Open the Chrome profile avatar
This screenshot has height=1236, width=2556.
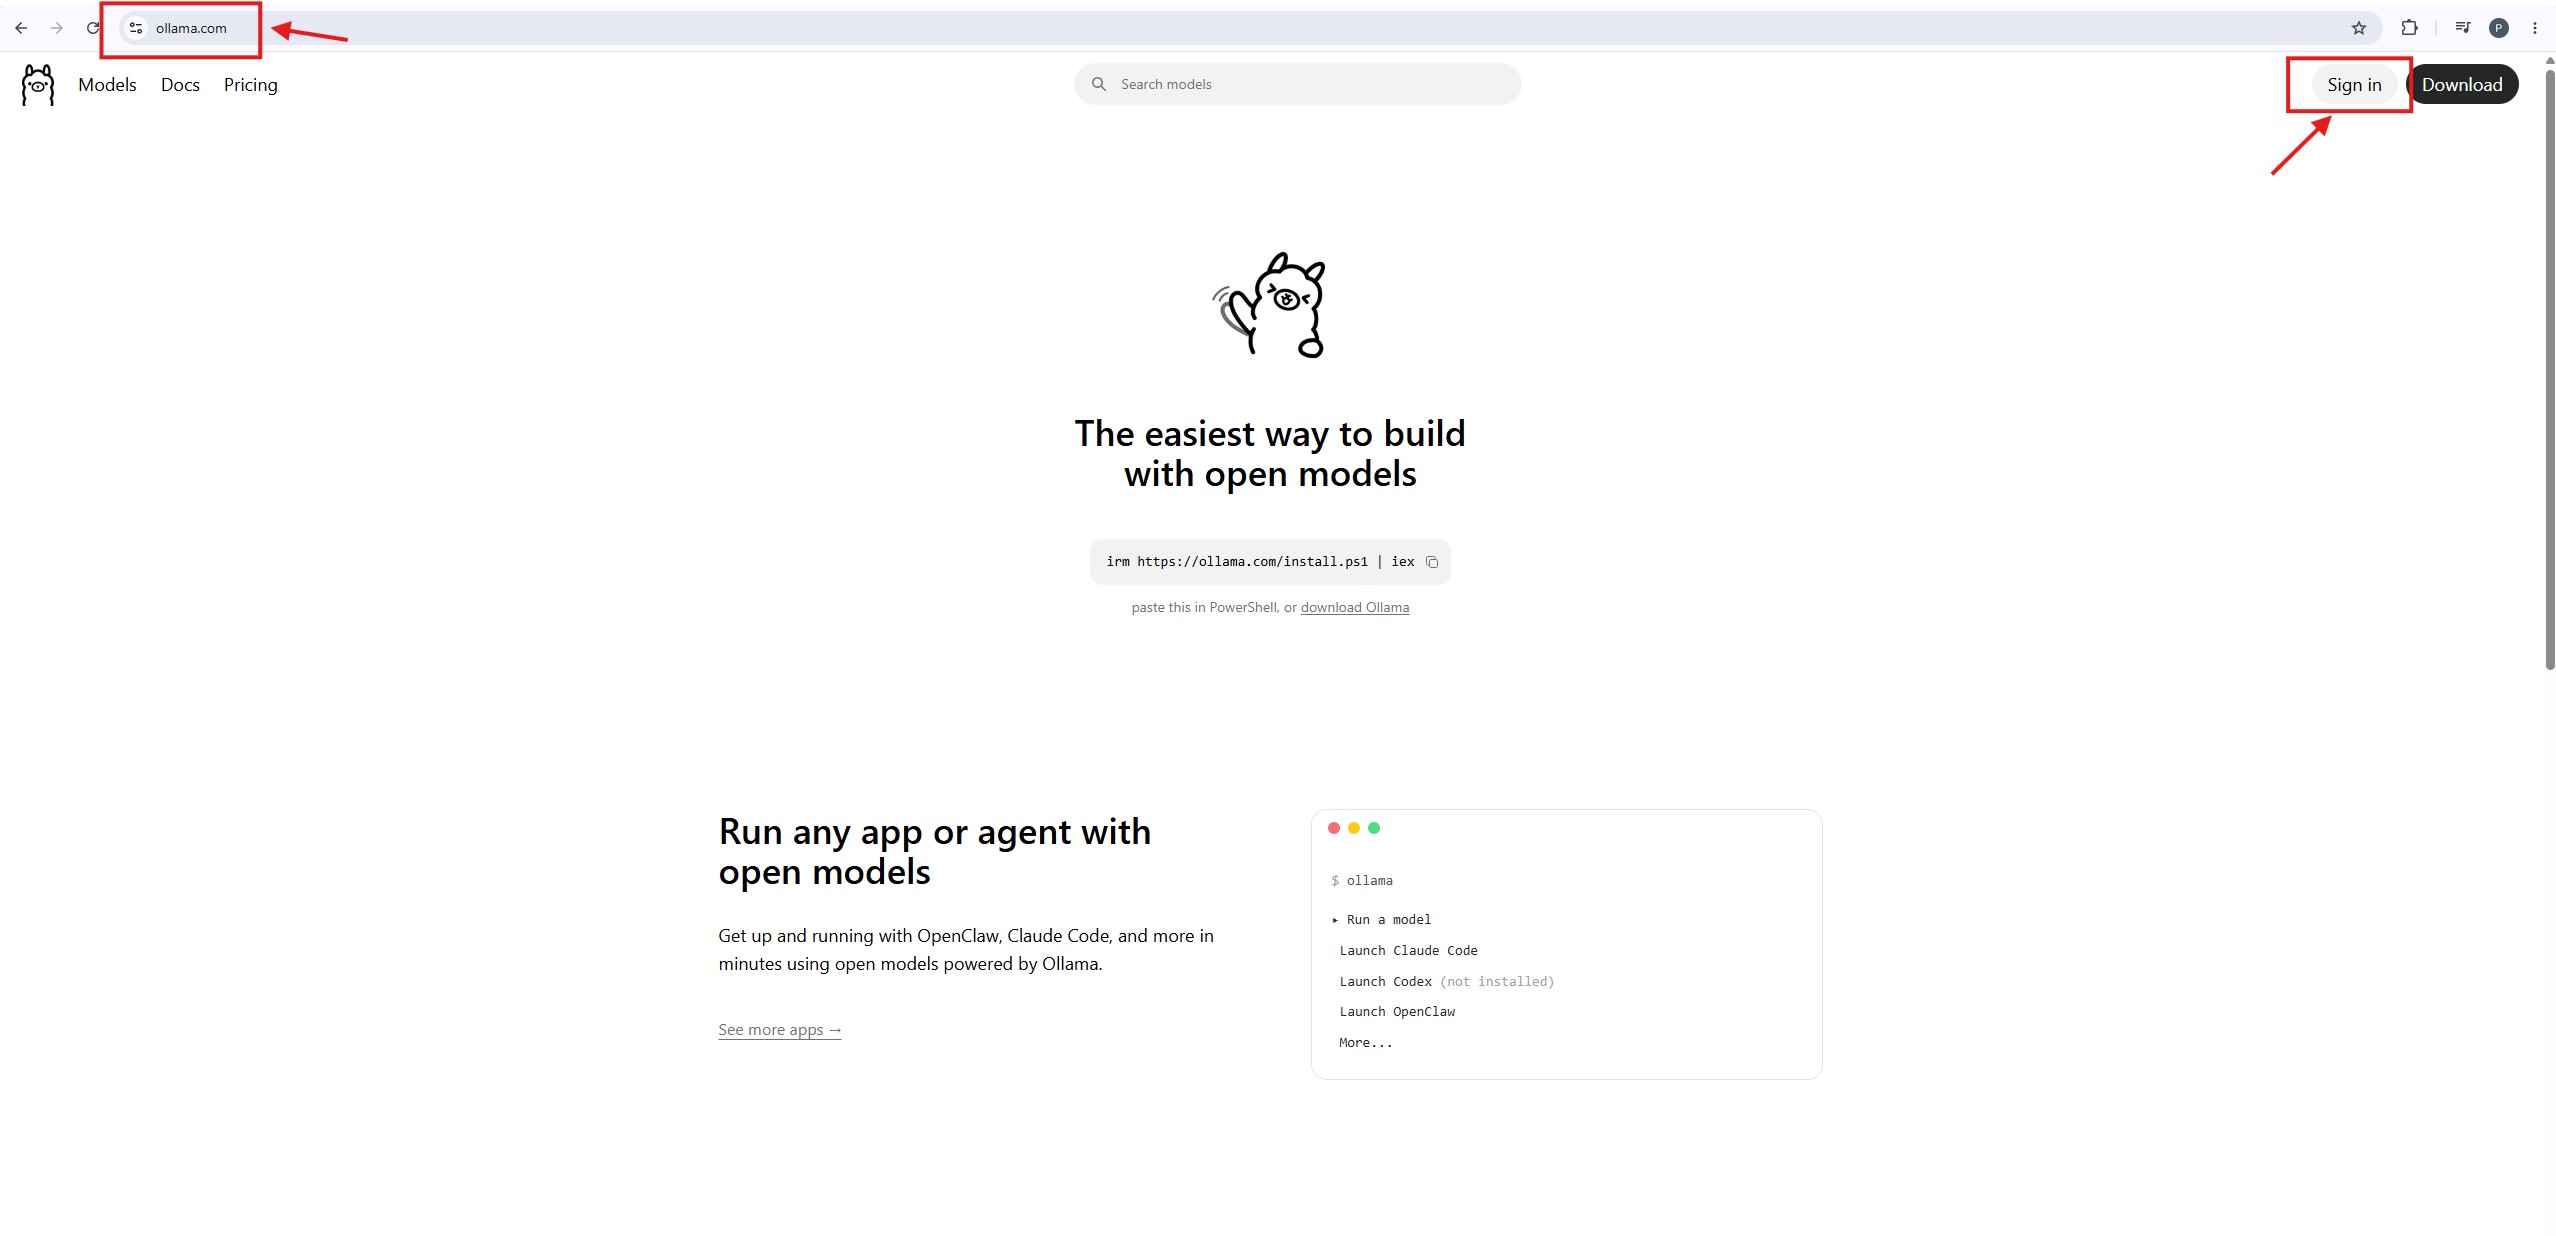(x=2498, y=28)
